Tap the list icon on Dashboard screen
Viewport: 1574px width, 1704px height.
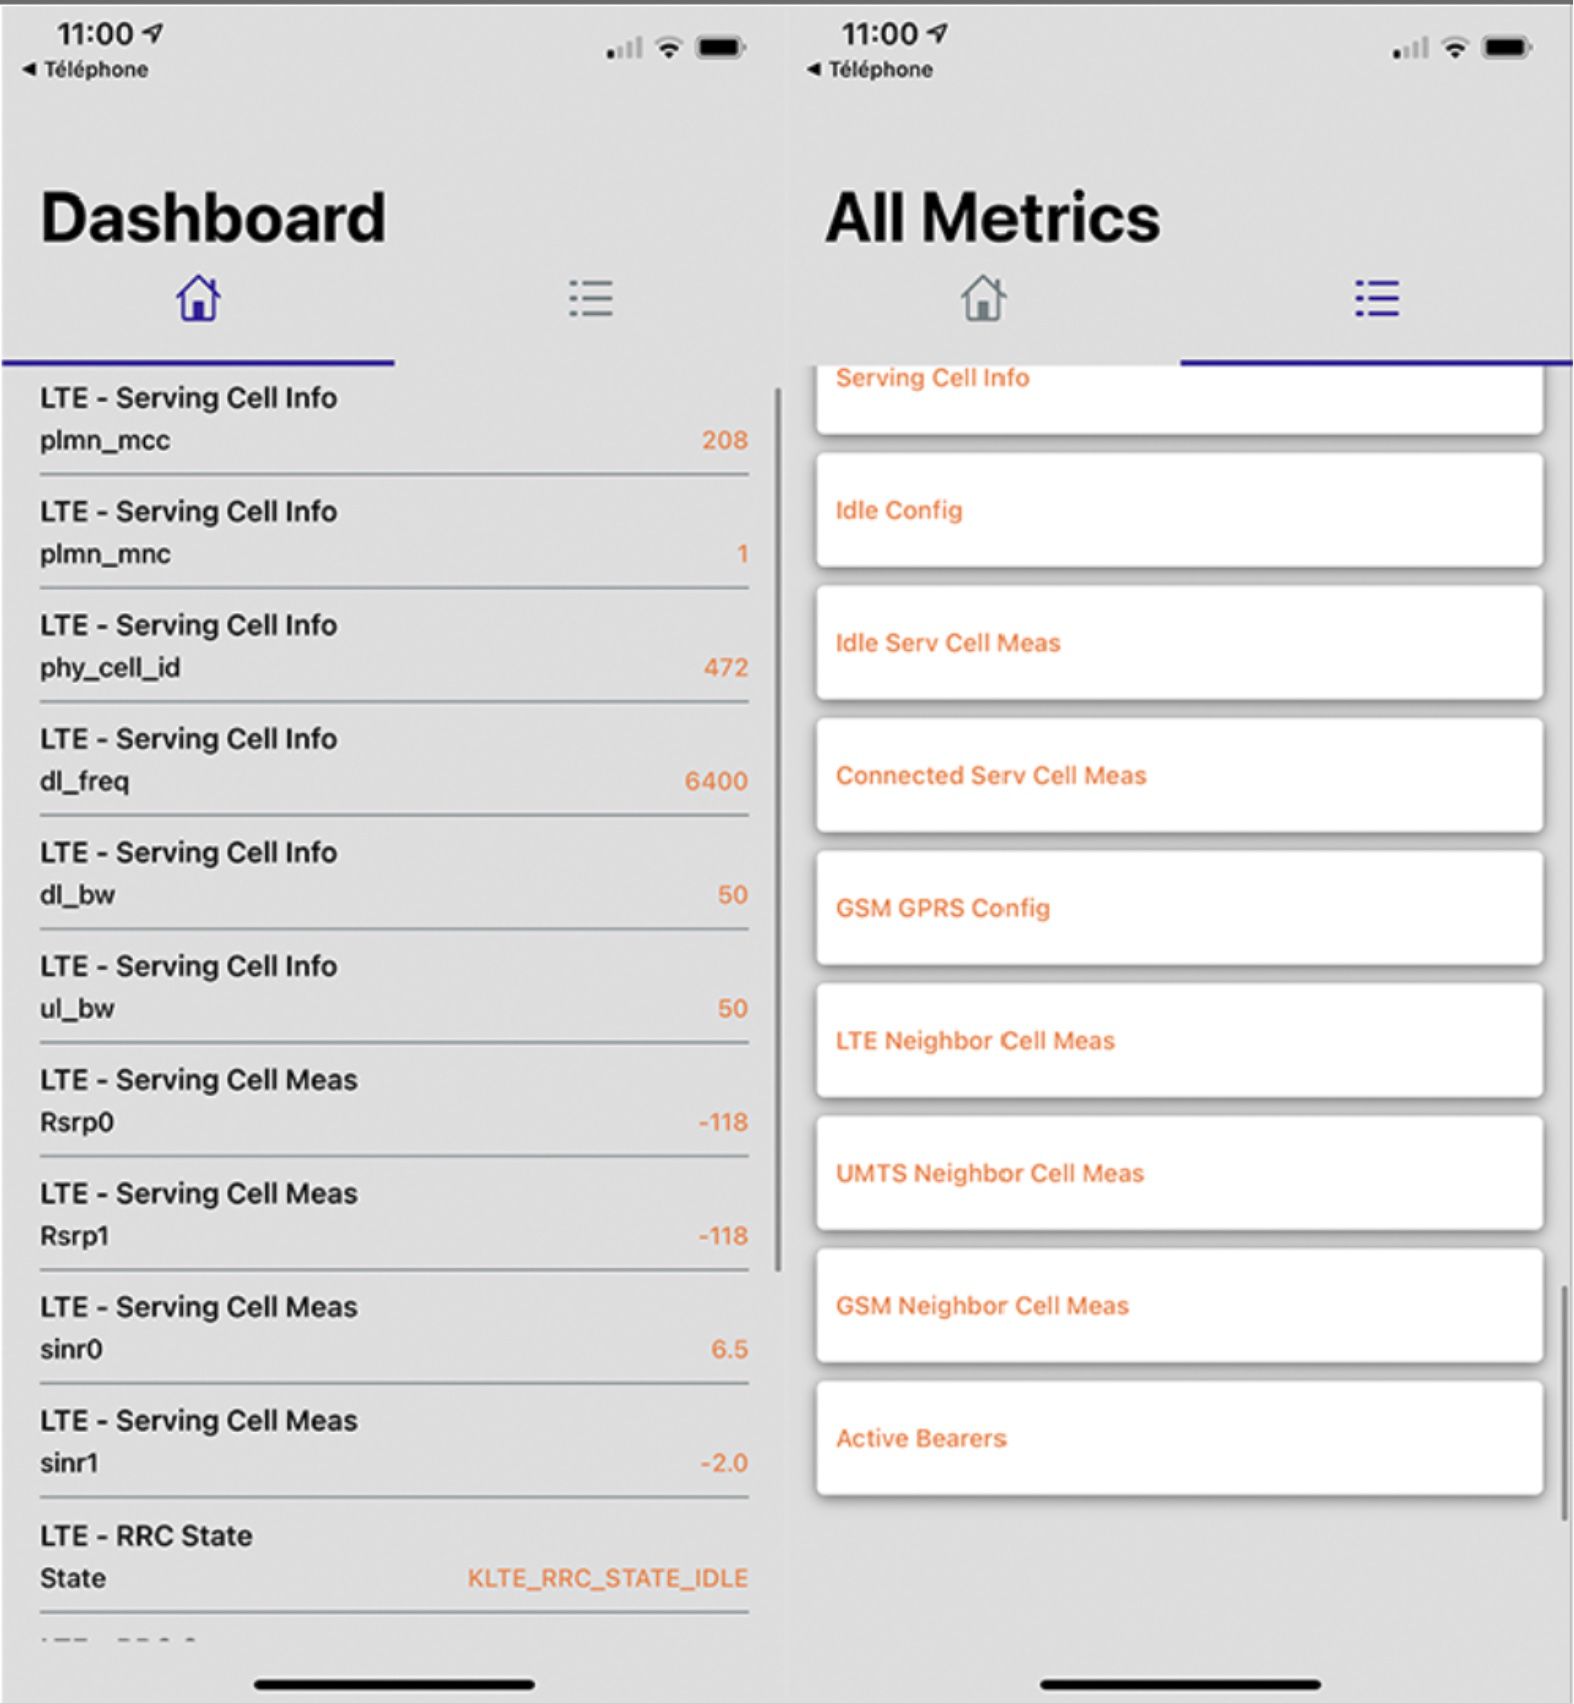tap(591, 299)
